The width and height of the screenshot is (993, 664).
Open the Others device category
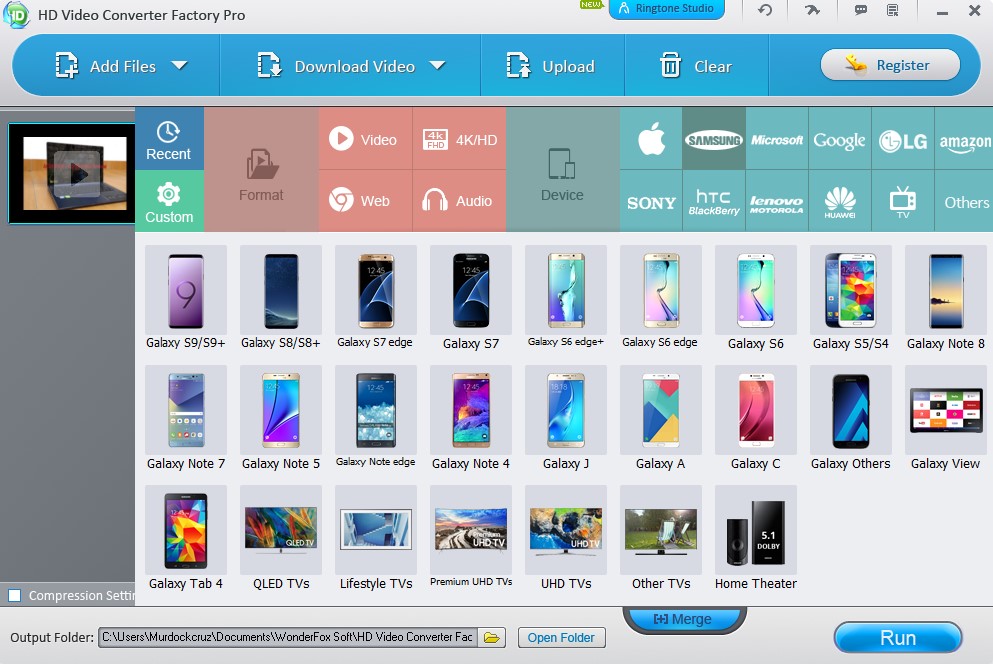click(964, 201)
